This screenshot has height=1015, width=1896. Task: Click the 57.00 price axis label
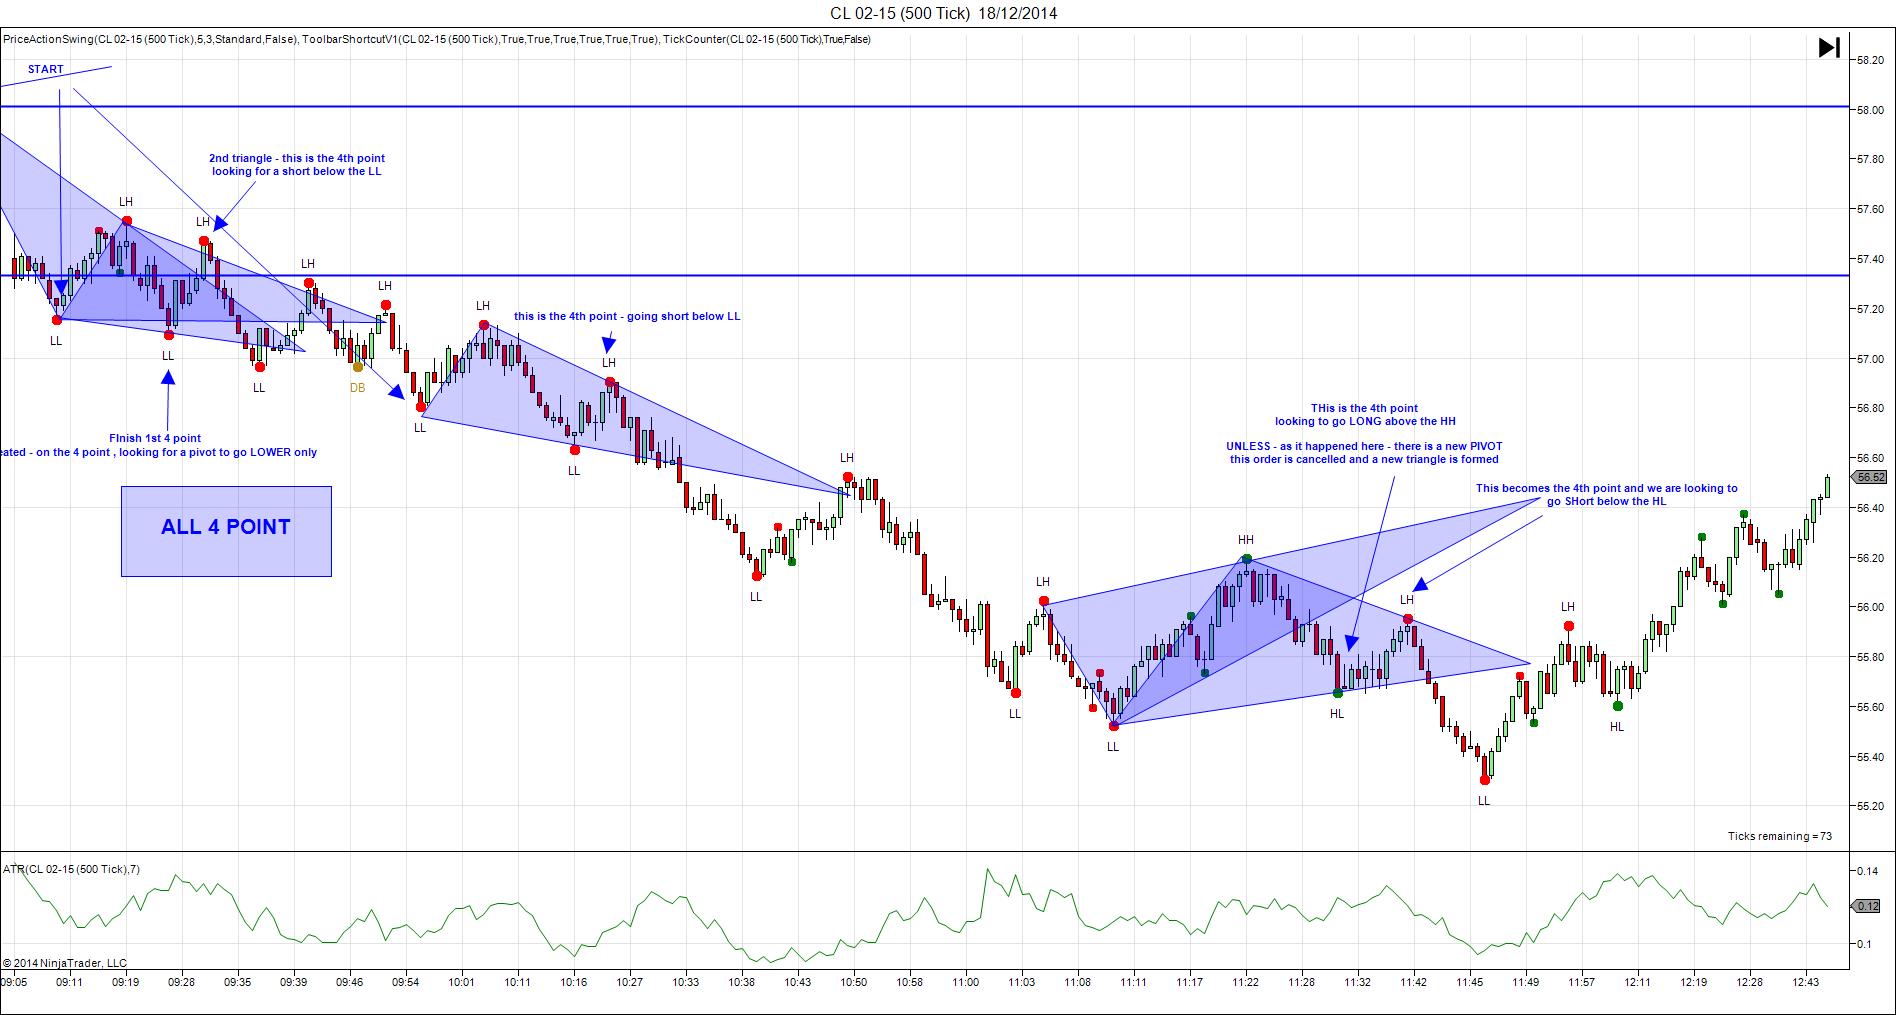1870,359
